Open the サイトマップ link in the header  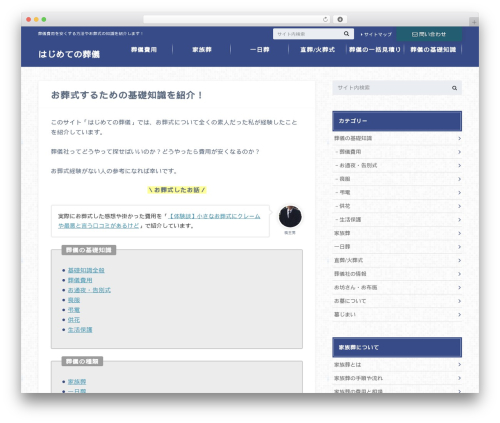coord(376,34)
